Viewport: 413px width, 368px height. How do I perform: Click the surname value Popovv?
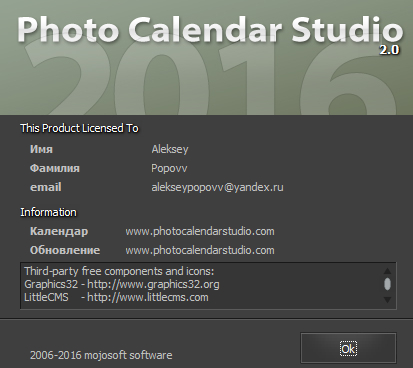pos(169,168)
